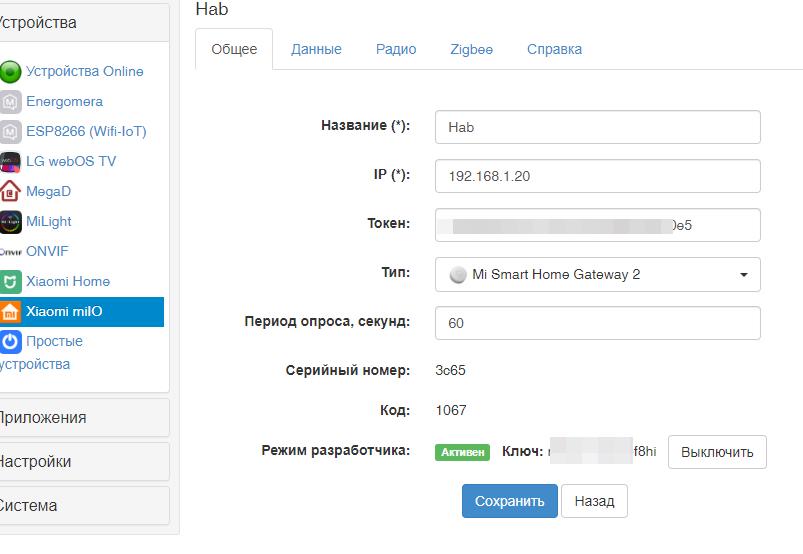This screenshot has width=803, height=554.
Task: Switch to the Zigbee tab
Action: pos(471,49)
